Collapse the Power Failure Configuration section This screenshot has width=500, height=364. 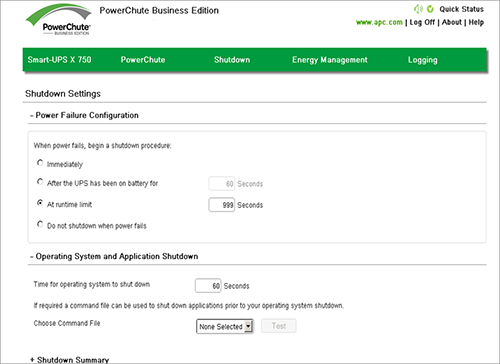[84, 115]
